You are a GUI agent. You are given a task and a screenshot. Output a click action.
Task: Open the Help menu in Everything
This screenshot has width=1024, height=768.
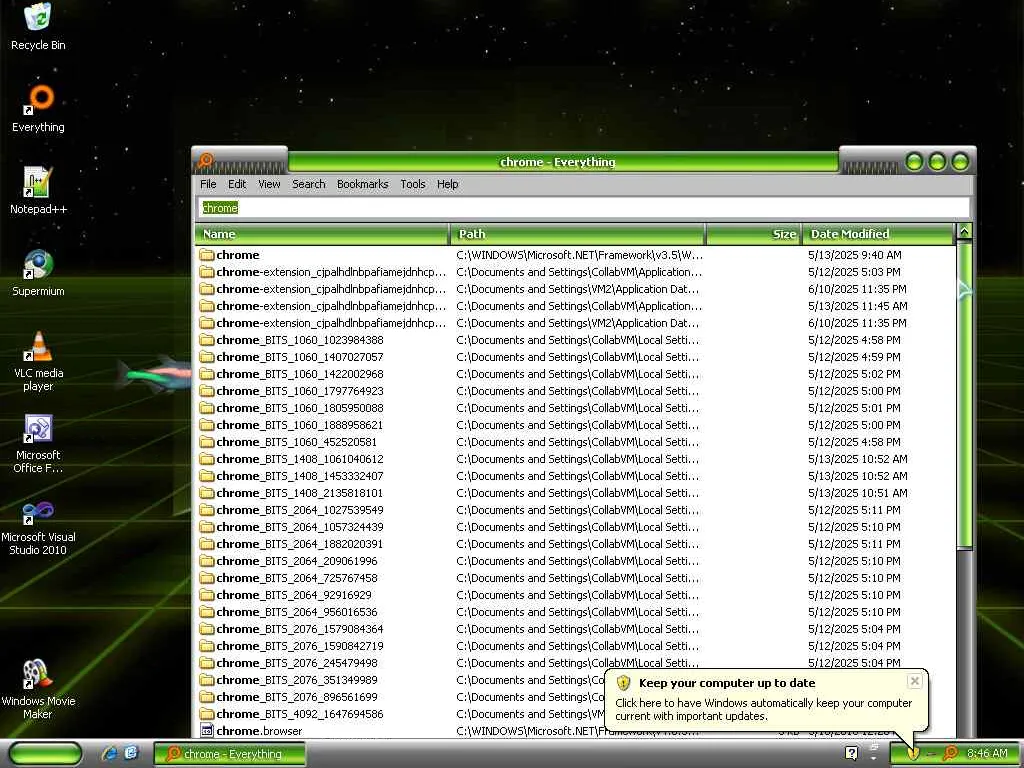[447, 184]
